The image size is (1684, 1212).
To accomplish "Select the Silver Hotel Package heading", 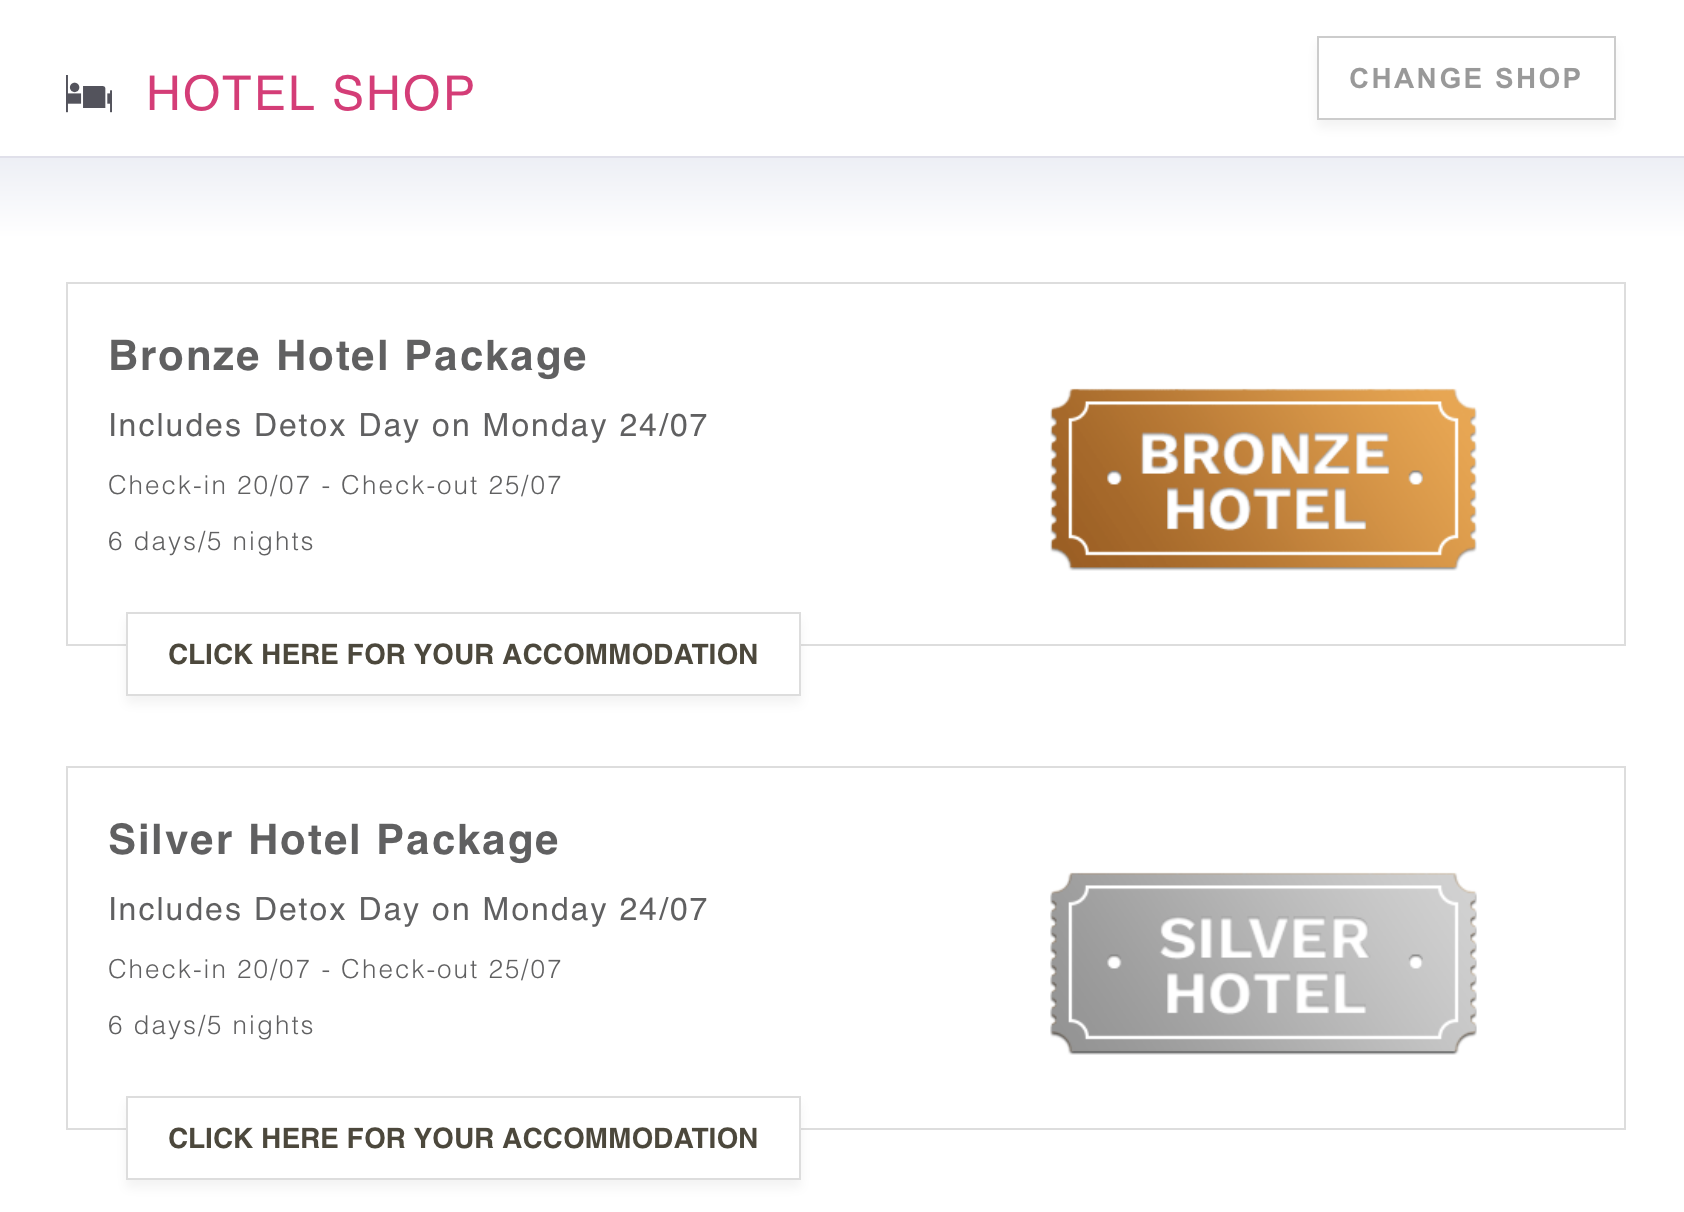I will [333, 840].
